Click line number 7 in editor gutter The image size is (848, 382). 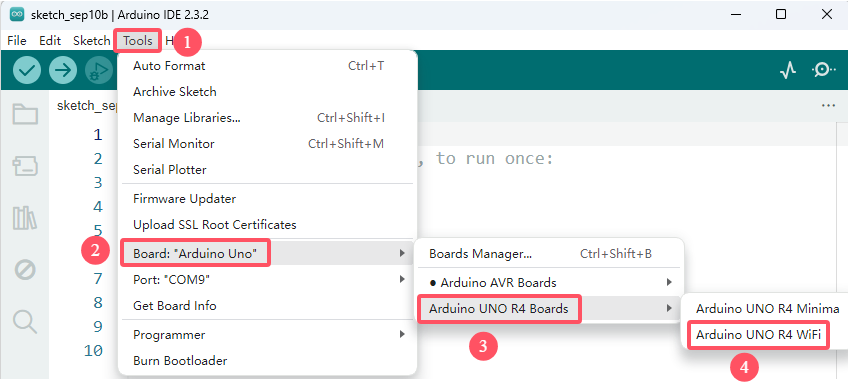pyautogui.click(x=97, y=279)
